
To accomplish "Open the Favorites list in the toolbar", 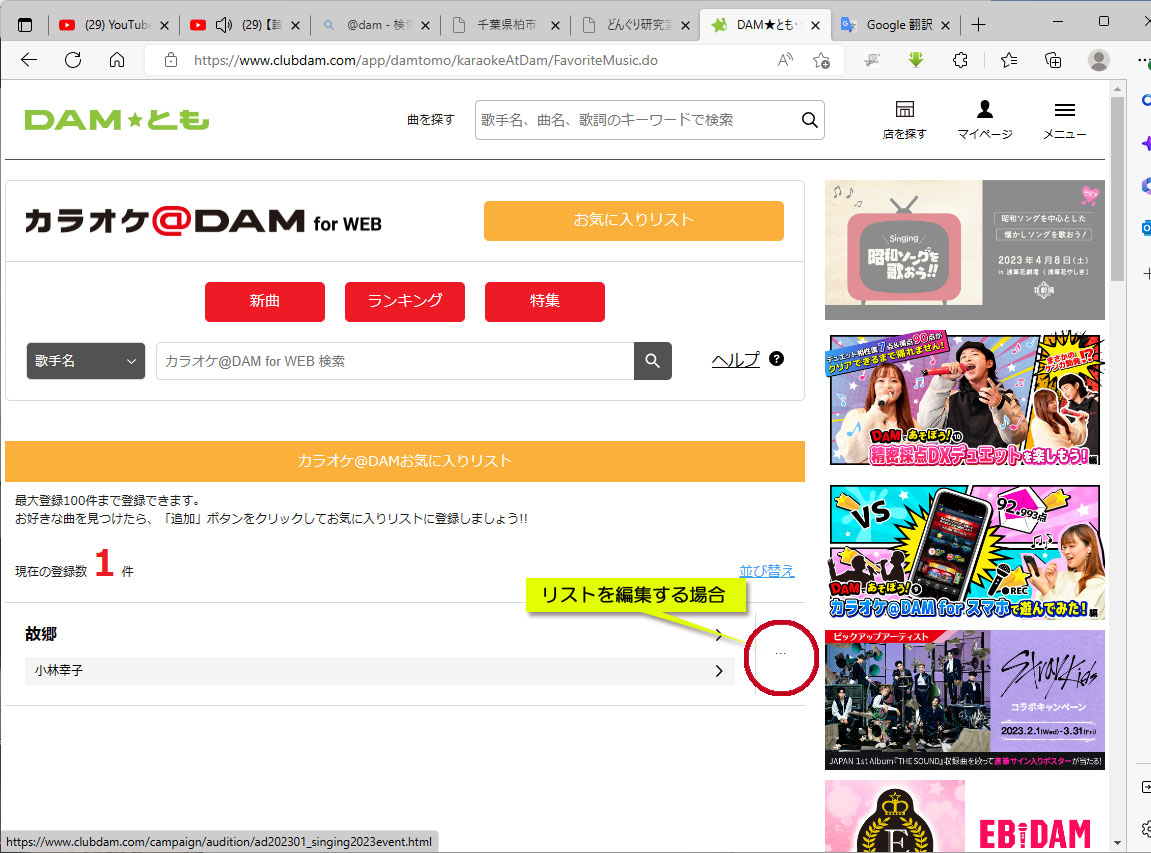I will pyautogui.click(x=1009, y=60).
